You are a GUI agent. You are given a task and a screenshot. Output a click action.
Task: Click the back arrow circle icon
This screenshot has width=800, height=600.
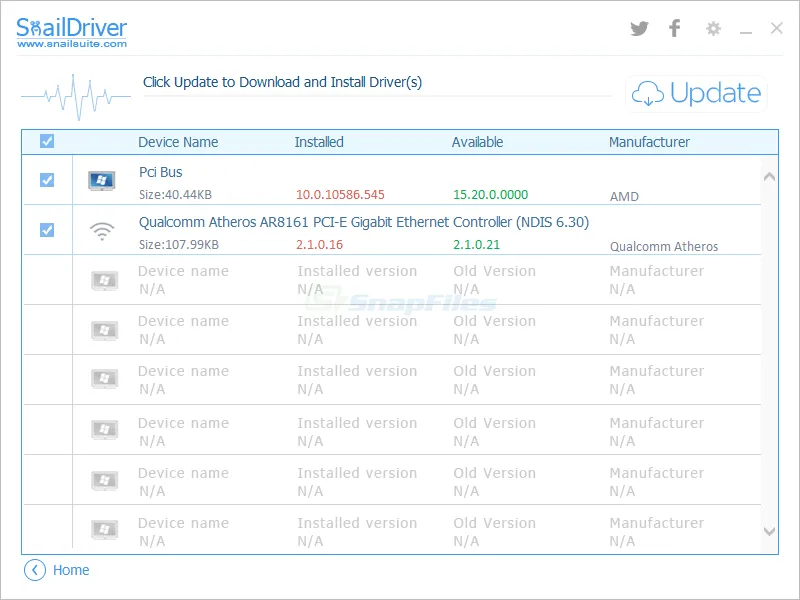click(35, 570)
